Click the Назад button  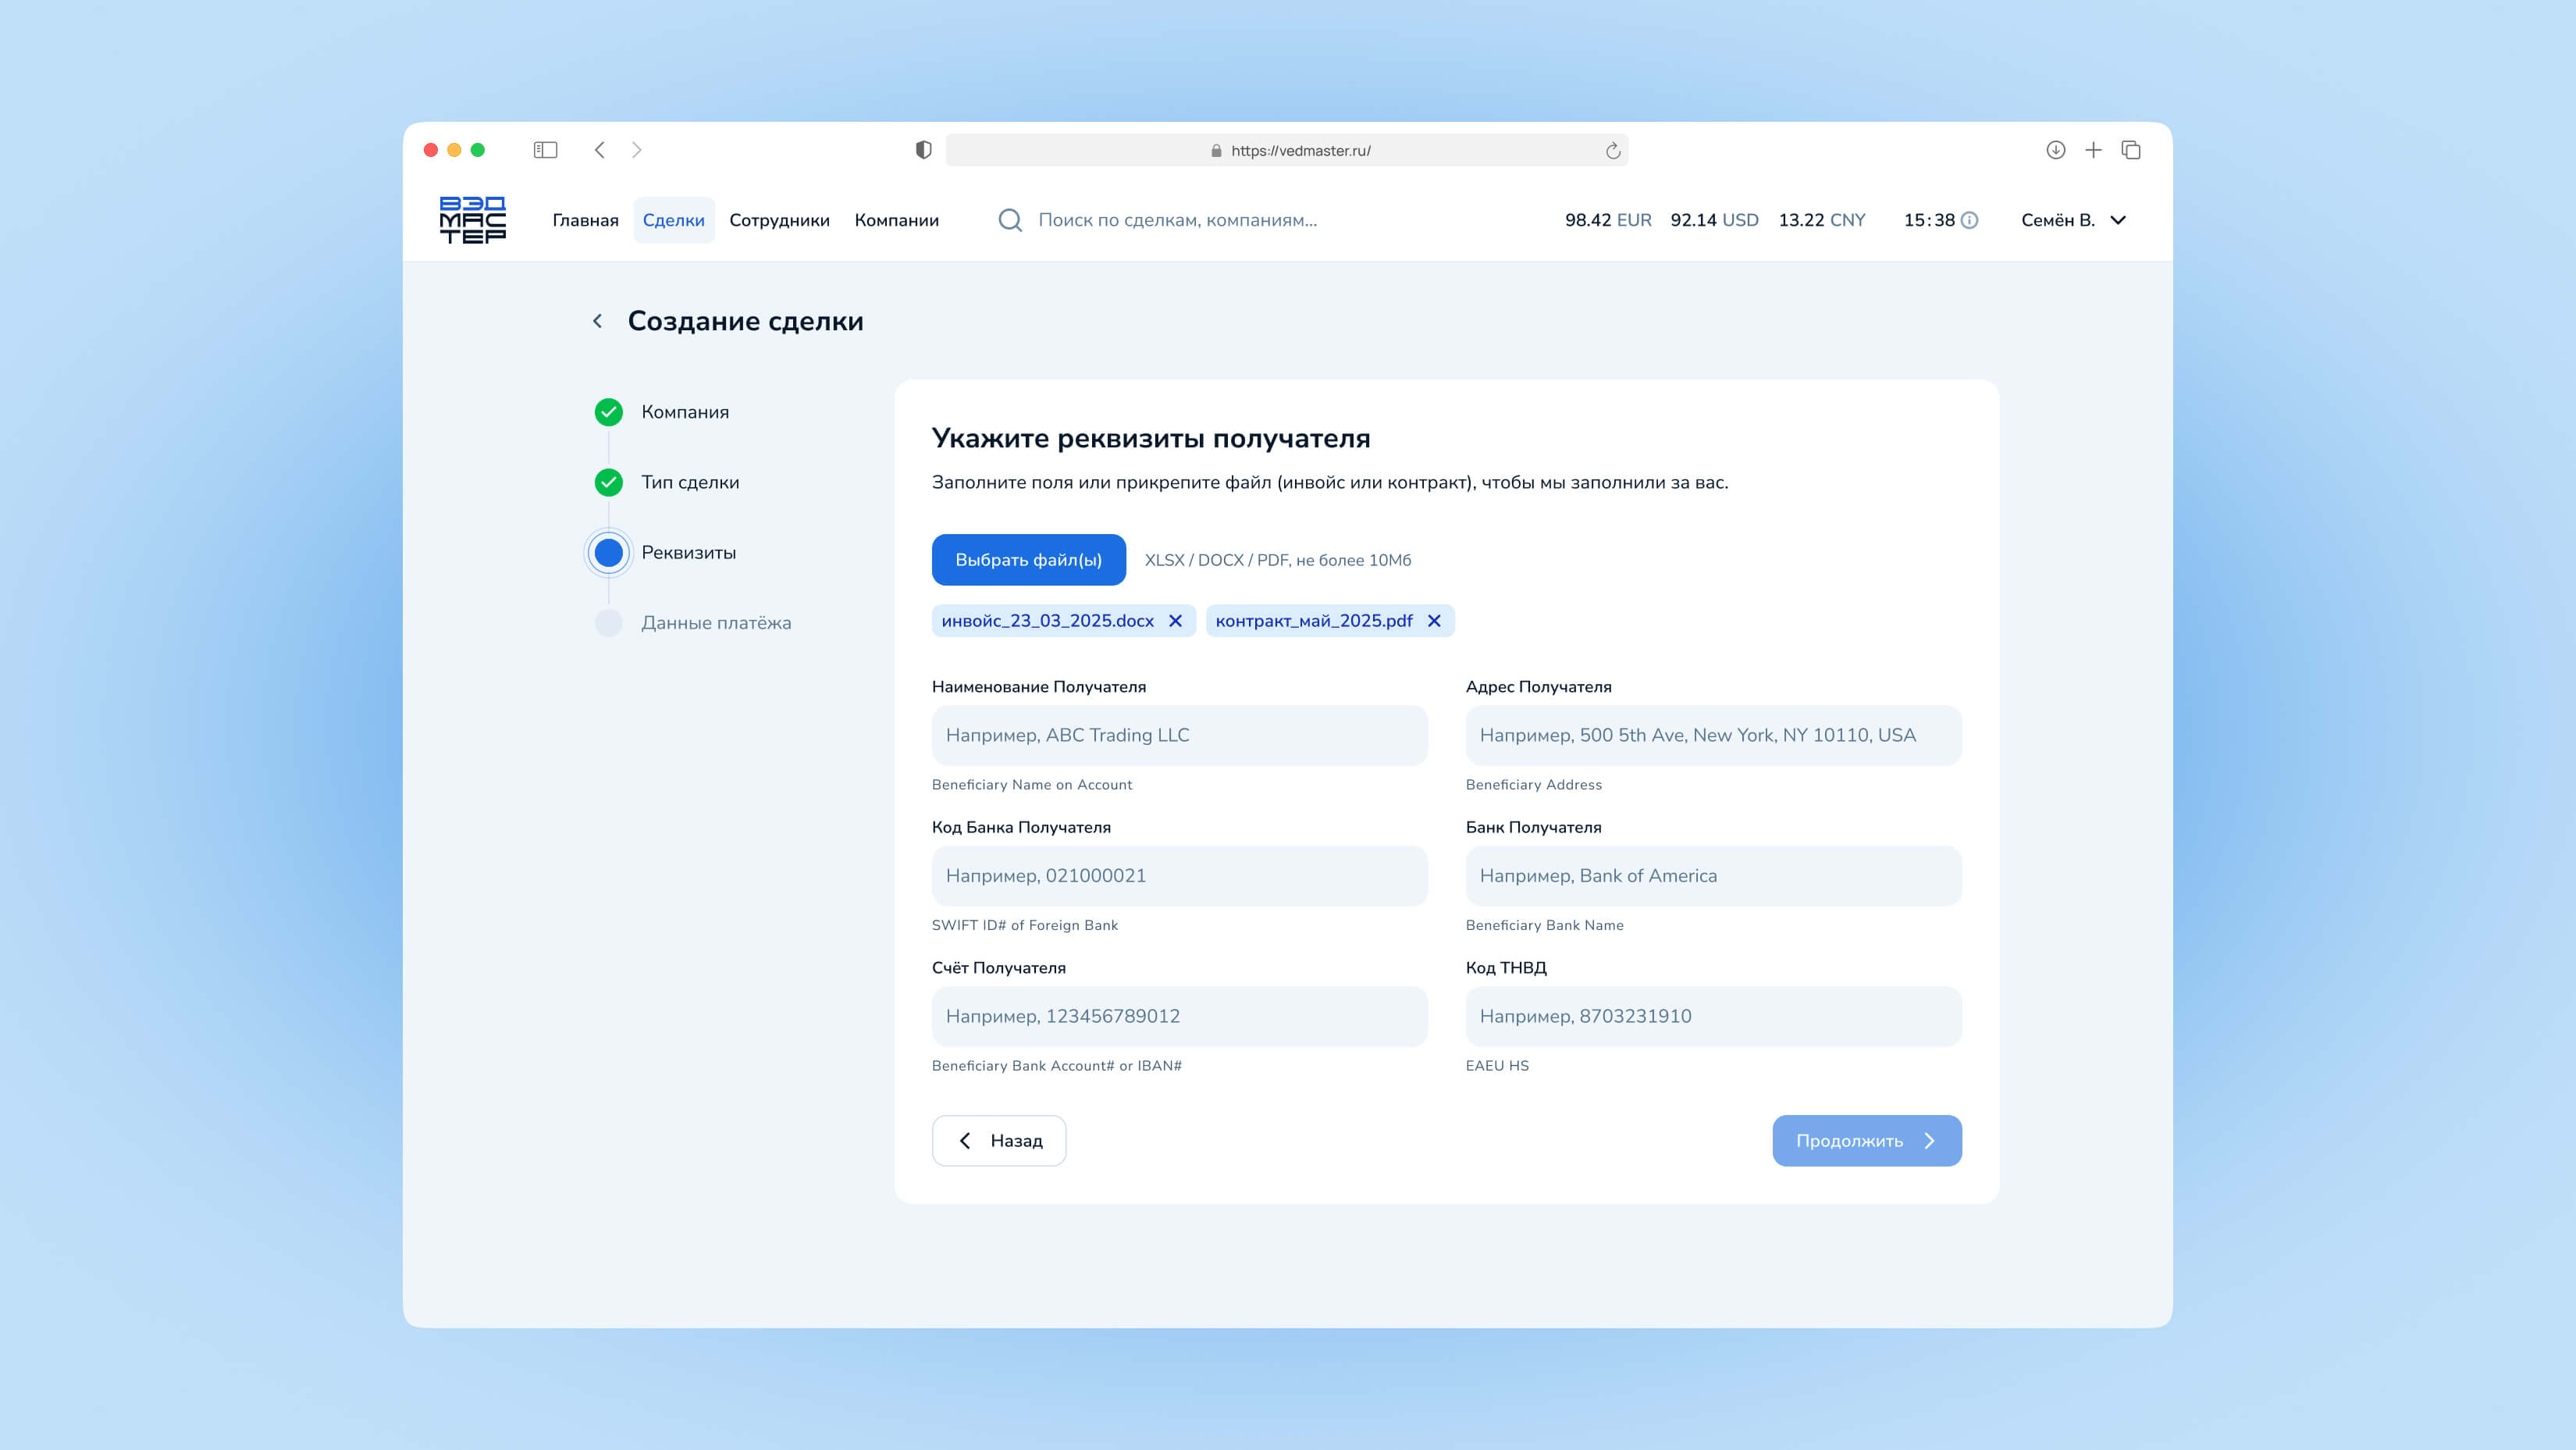pyautogui.click(x=998, y=1141)
